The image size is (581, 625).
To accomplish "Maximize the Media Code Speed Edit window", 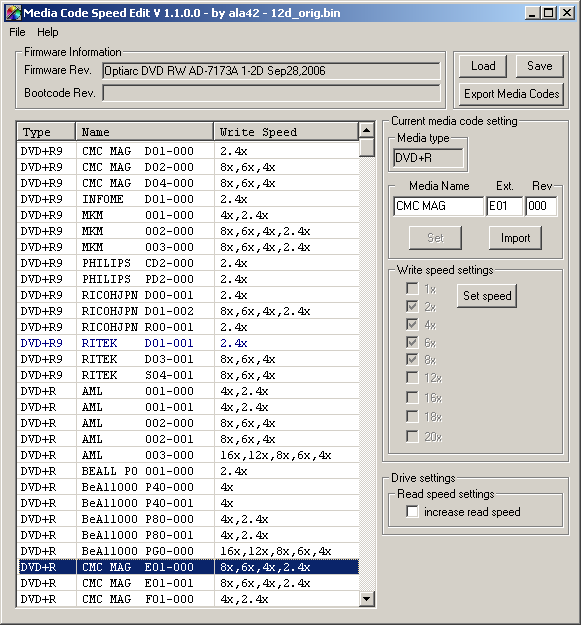I will pyautogui.click(x=549, y=13).
